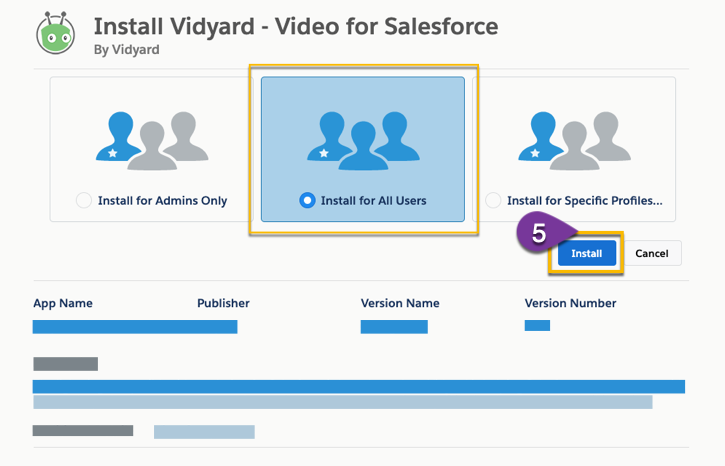The image size is (725, 466).
Task: Click the Install for All Users label
Action: tap(374, 201)
